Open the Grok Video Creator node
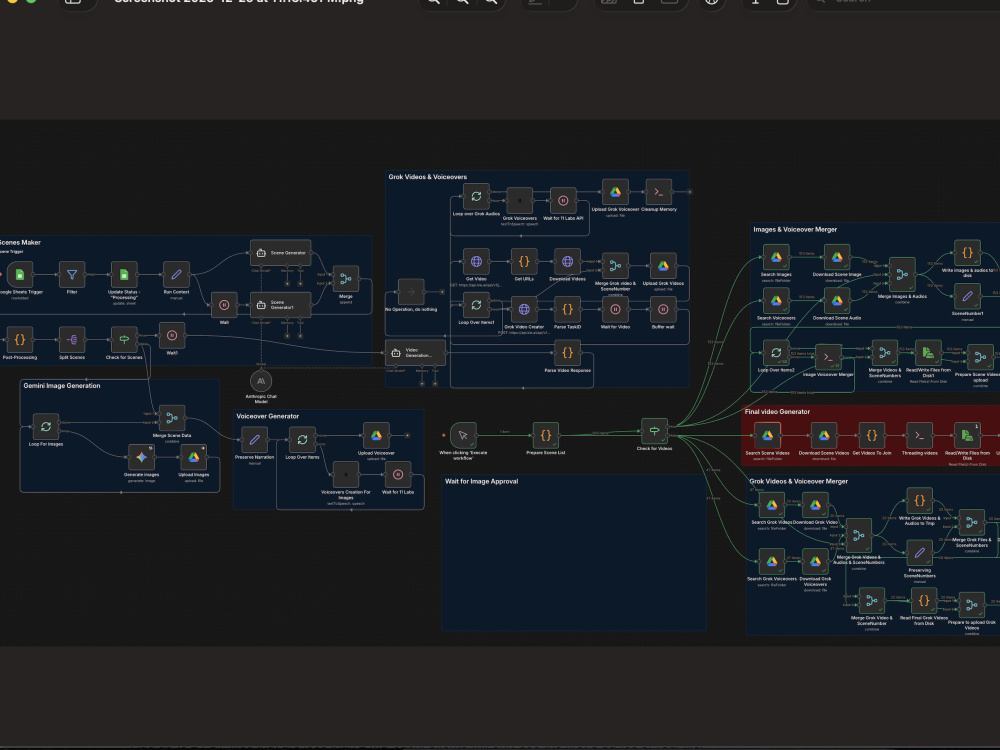Image resolution: width=1000 pixels, height=750 pixels. pos(524,309)
